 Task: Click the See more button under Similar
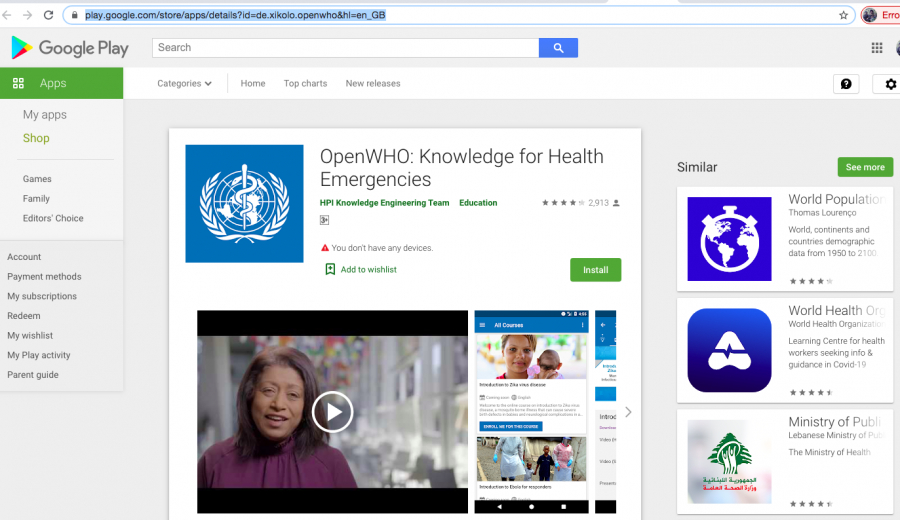[865, 167]
